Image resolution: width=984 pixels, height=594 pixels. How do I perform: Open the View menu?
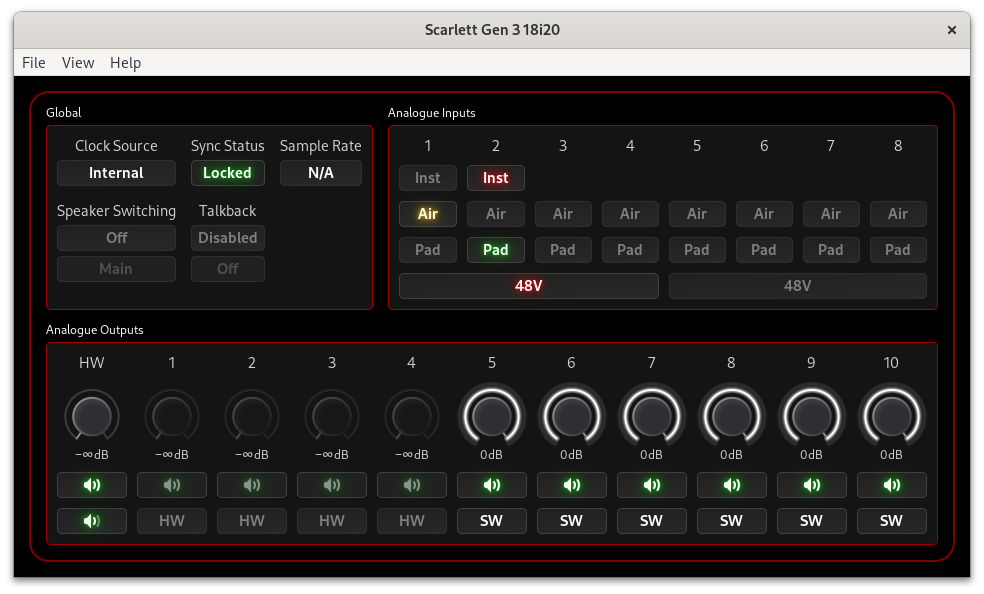[x=78, y=62]
